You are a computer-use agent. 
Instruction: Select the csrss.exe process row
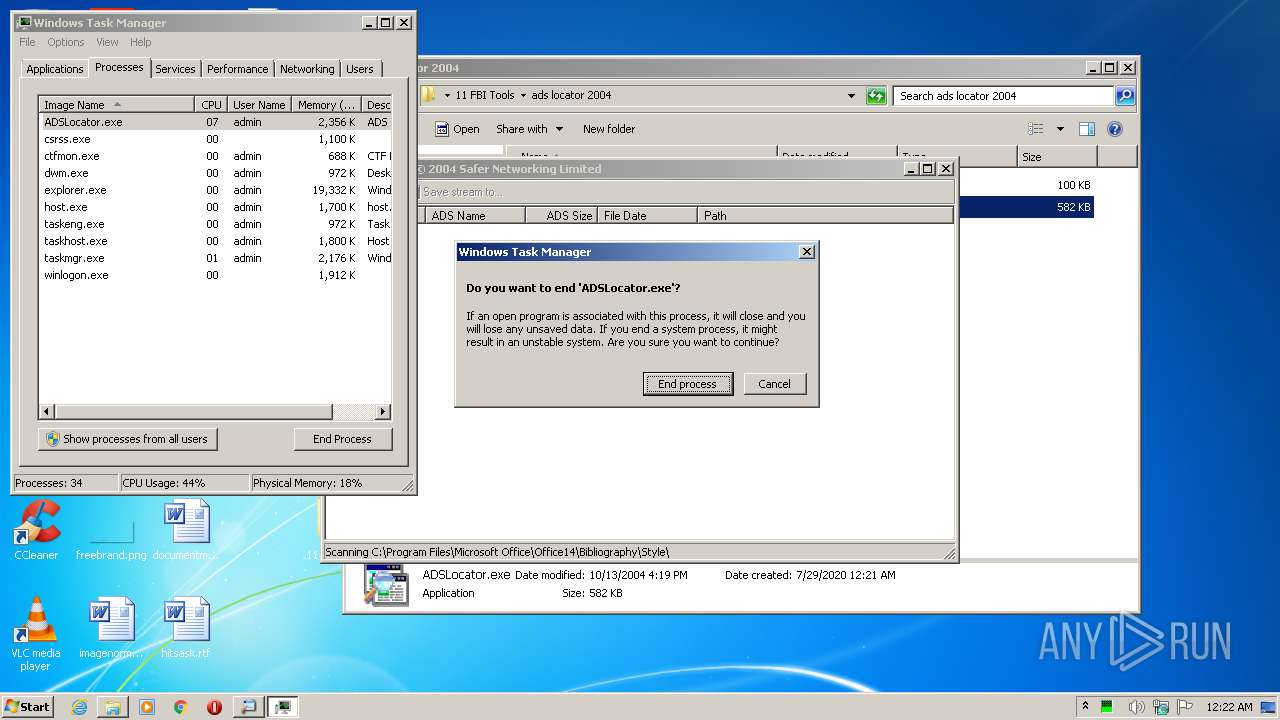[x=215, y=139]
